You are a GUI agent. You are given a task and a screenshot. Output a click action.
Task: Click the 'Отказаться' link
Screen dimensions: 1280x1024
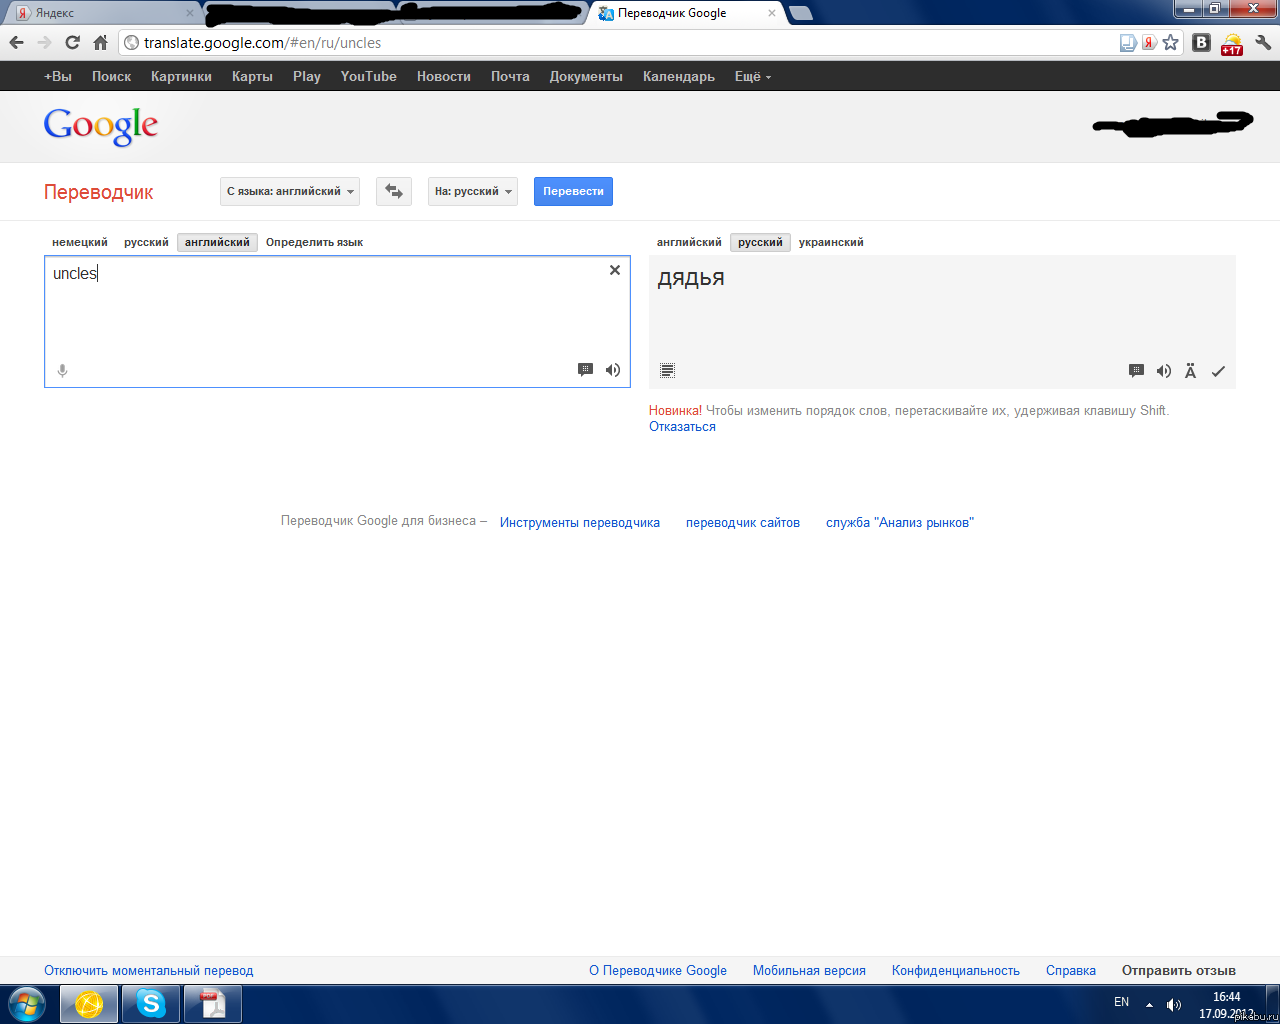pyautogui.click(x=682, y=427)
